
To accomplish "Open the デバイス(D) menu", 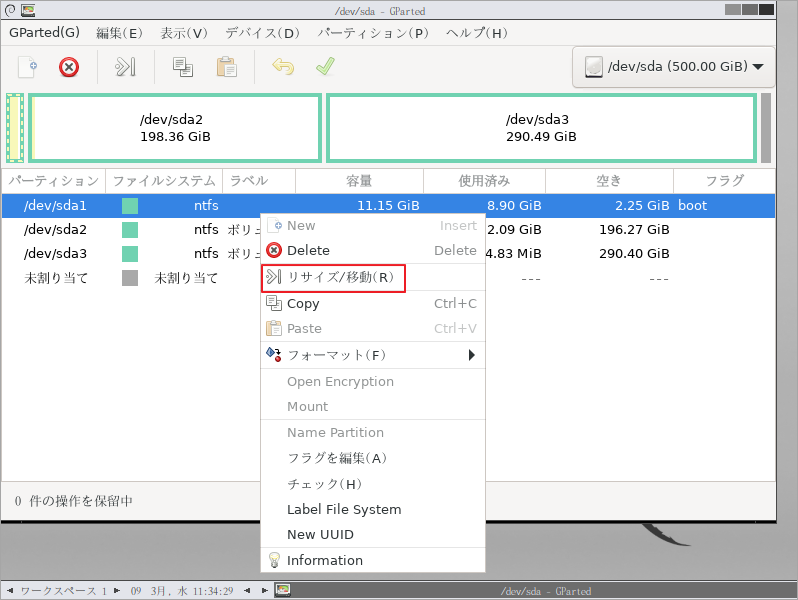I will click(x=262, y=33).
